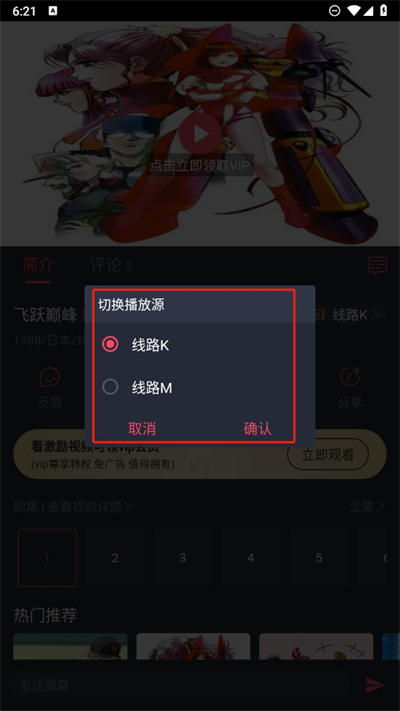The image size is (400, 711).
Task: Switch to the 简介 tab
Action: (x=38, y=265)
